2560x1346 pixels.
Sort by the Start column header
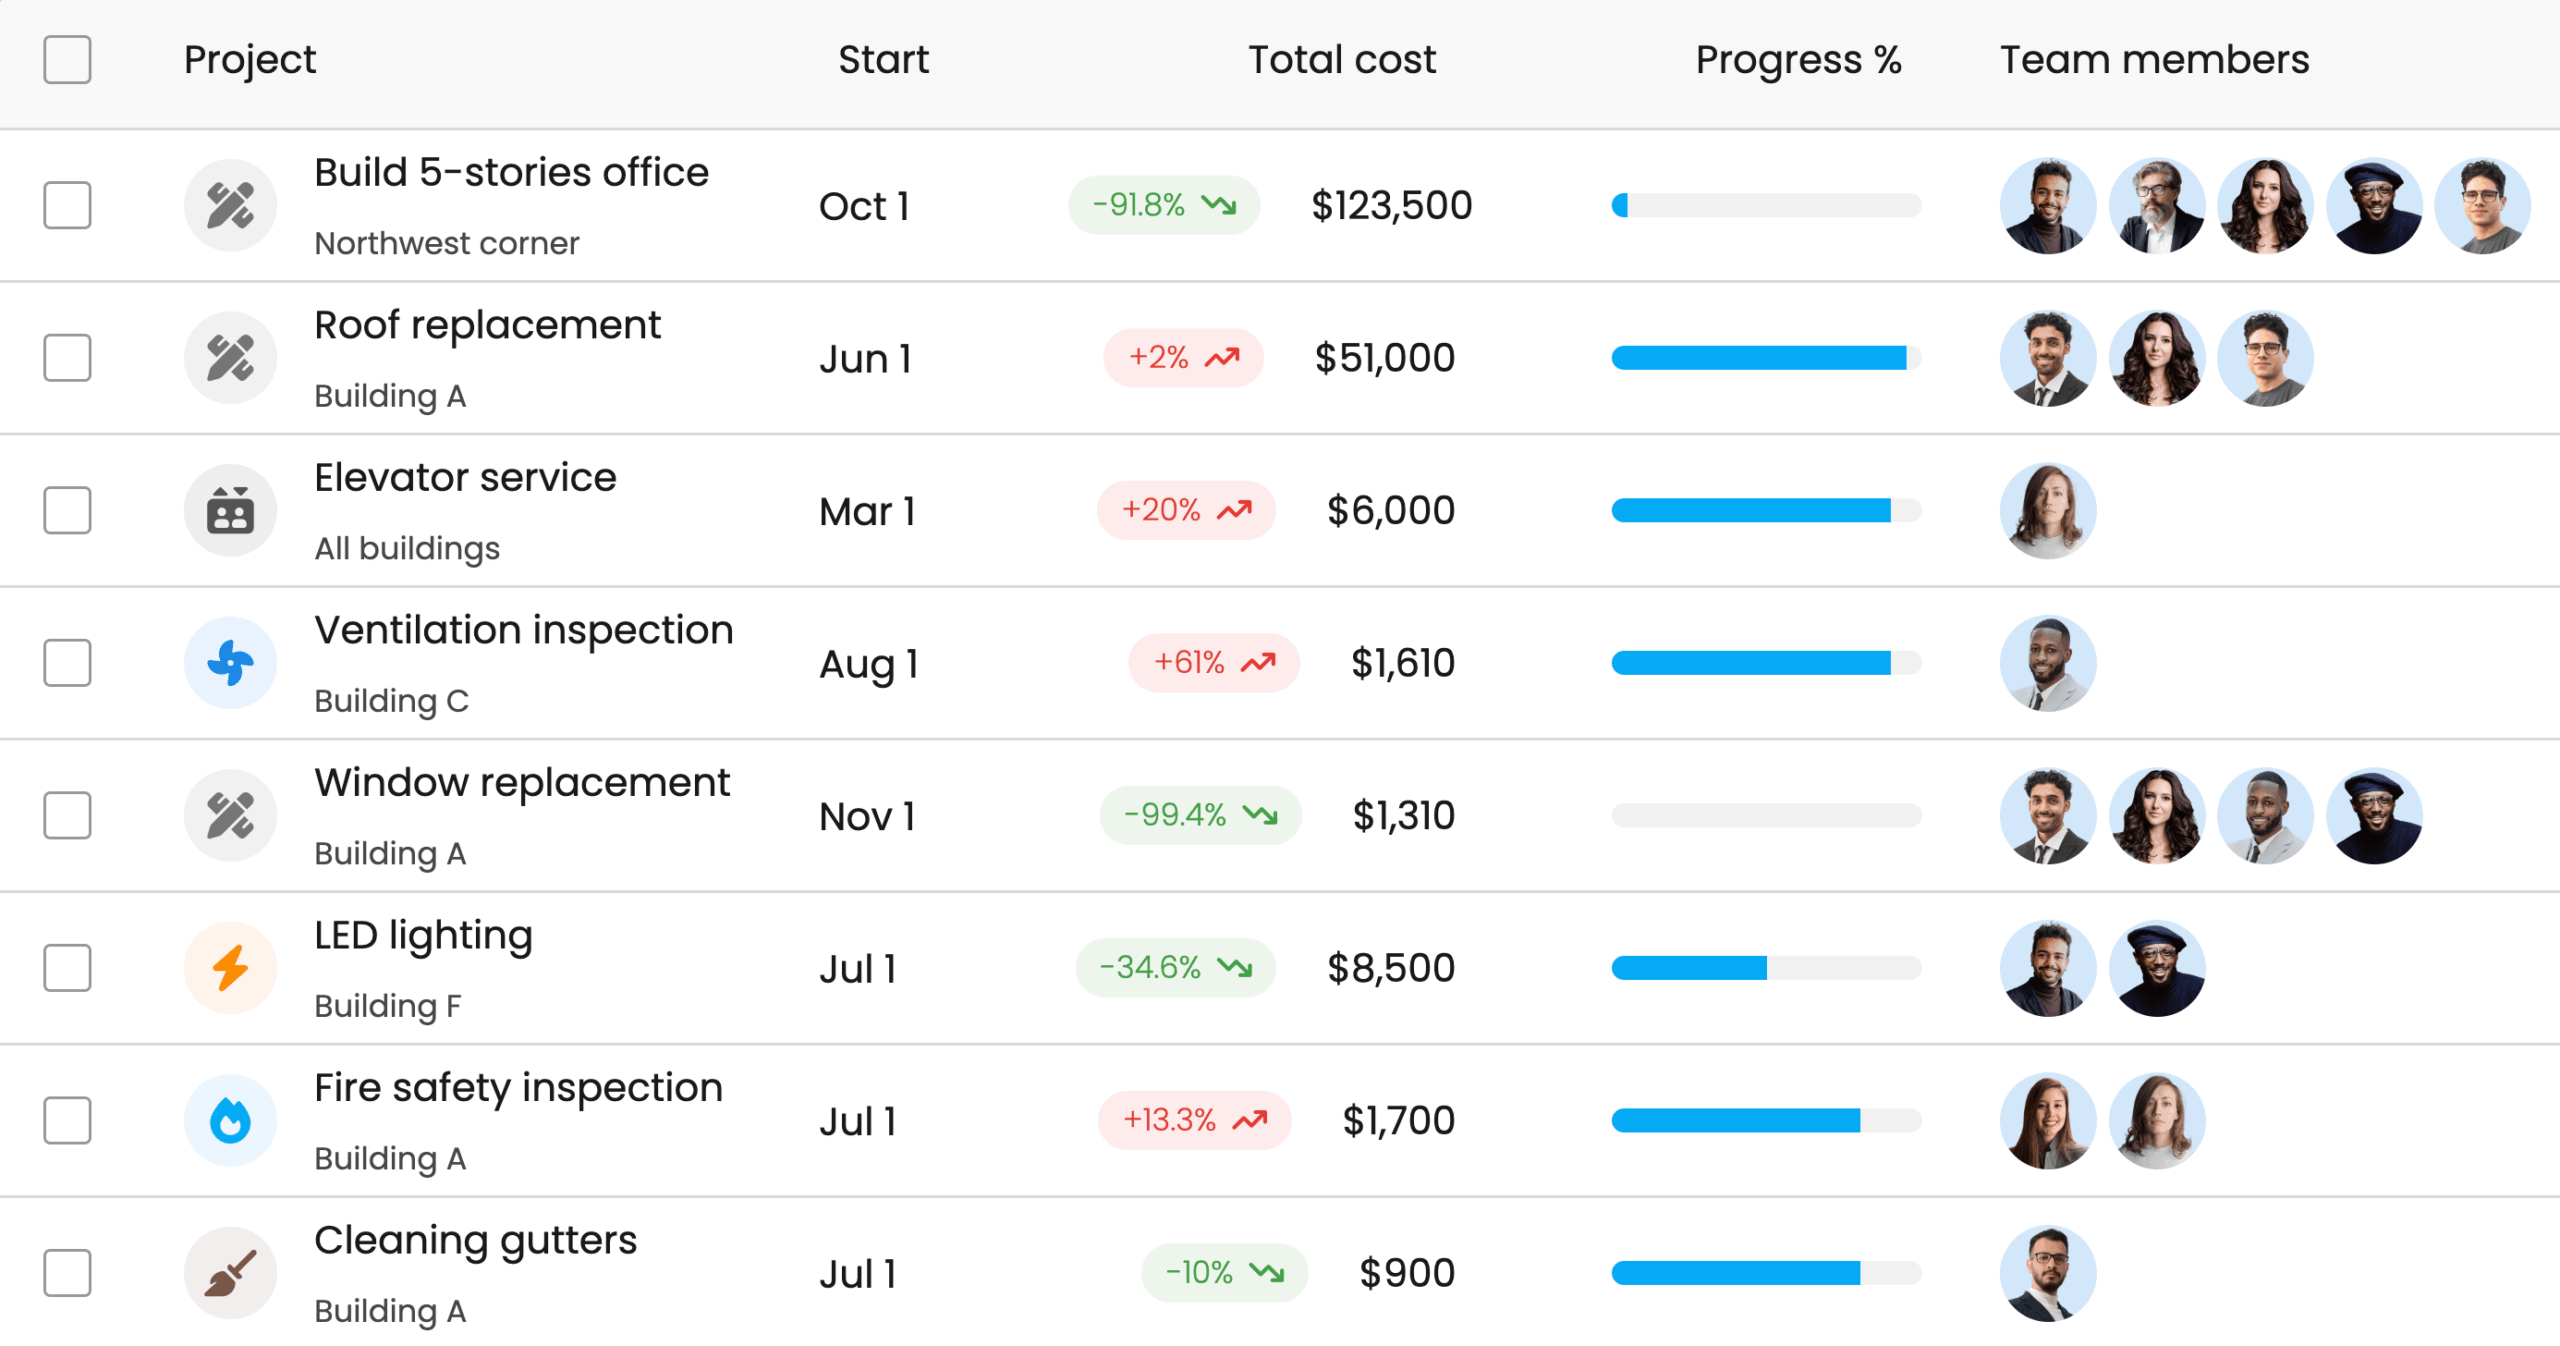tap(883, 60)
